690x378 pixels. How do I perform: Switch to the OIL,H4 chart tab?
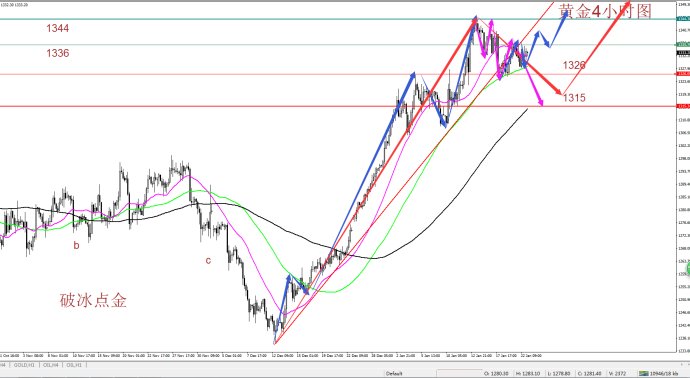click(51, 365)
